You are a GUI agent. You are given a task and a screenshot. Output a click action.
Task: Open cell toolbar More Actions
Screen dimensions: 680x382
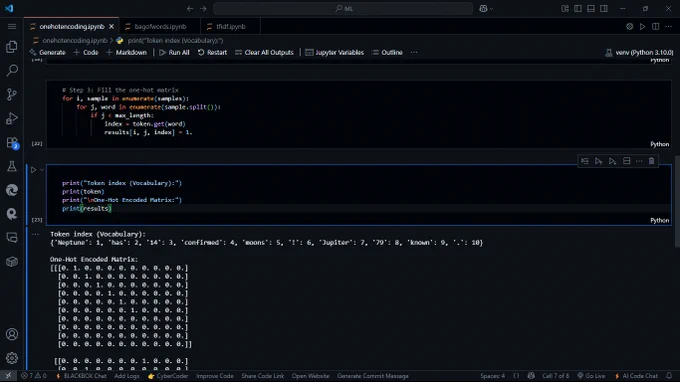click(x=639, y=161)
